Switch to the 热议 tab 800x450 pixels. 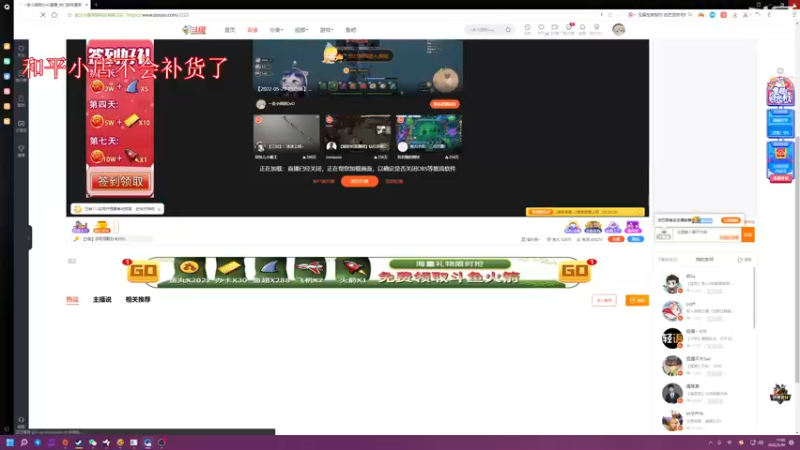(x=72, y=299)
